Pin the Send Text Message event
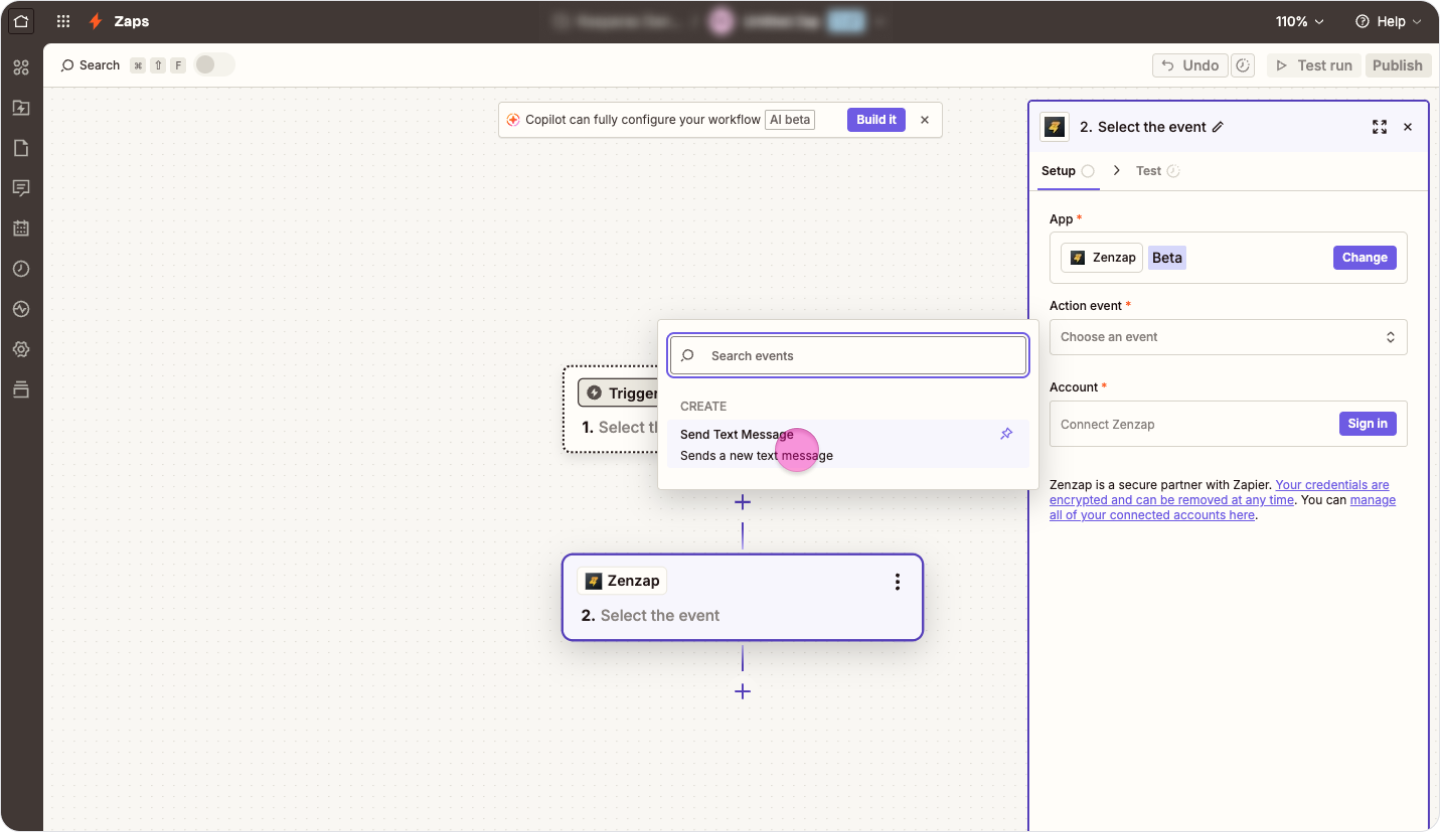The height and width of the screenshot is (832, 1440). point(1006,434)
